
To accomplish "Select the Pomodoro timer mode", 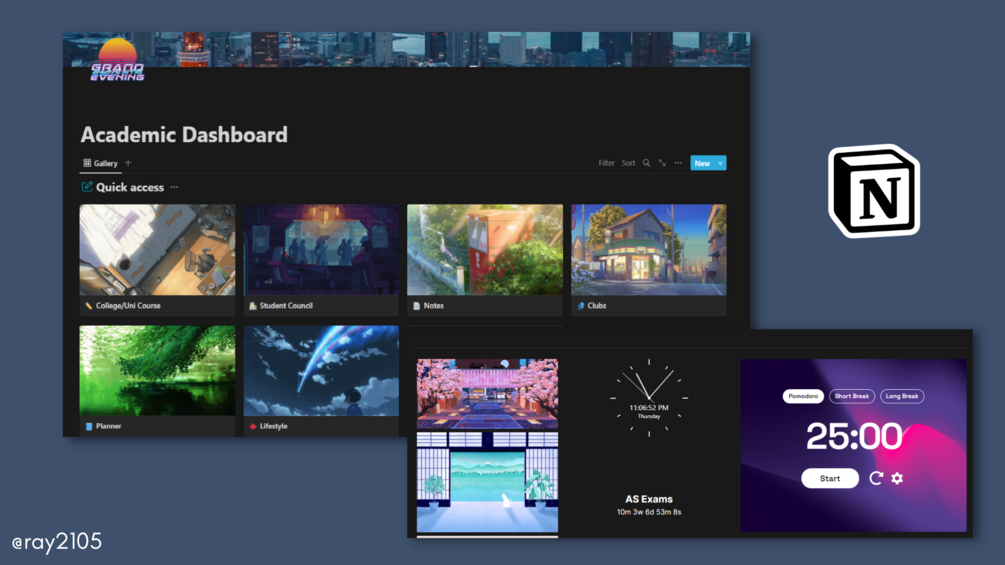I will click(x=803, y=396).
